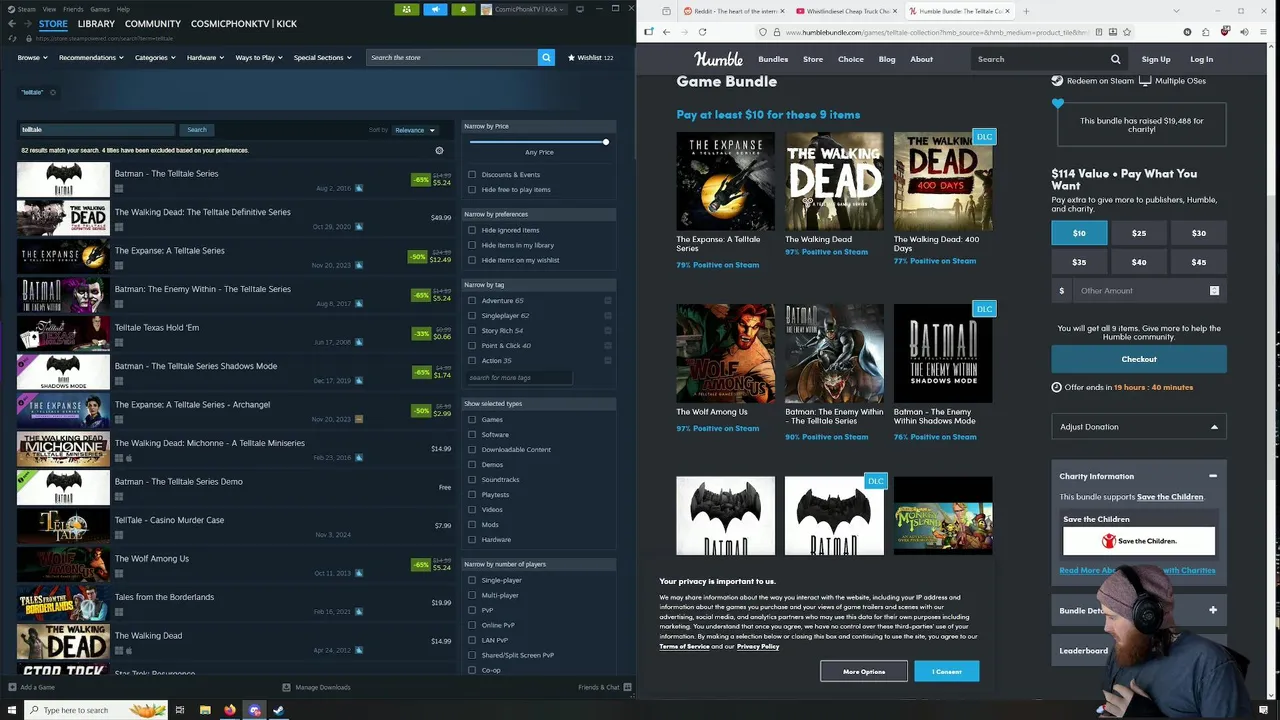Image resolution: width=1280 pixels, height=720 pixels.
Task: Check Single-player filter
Action: 472,580
